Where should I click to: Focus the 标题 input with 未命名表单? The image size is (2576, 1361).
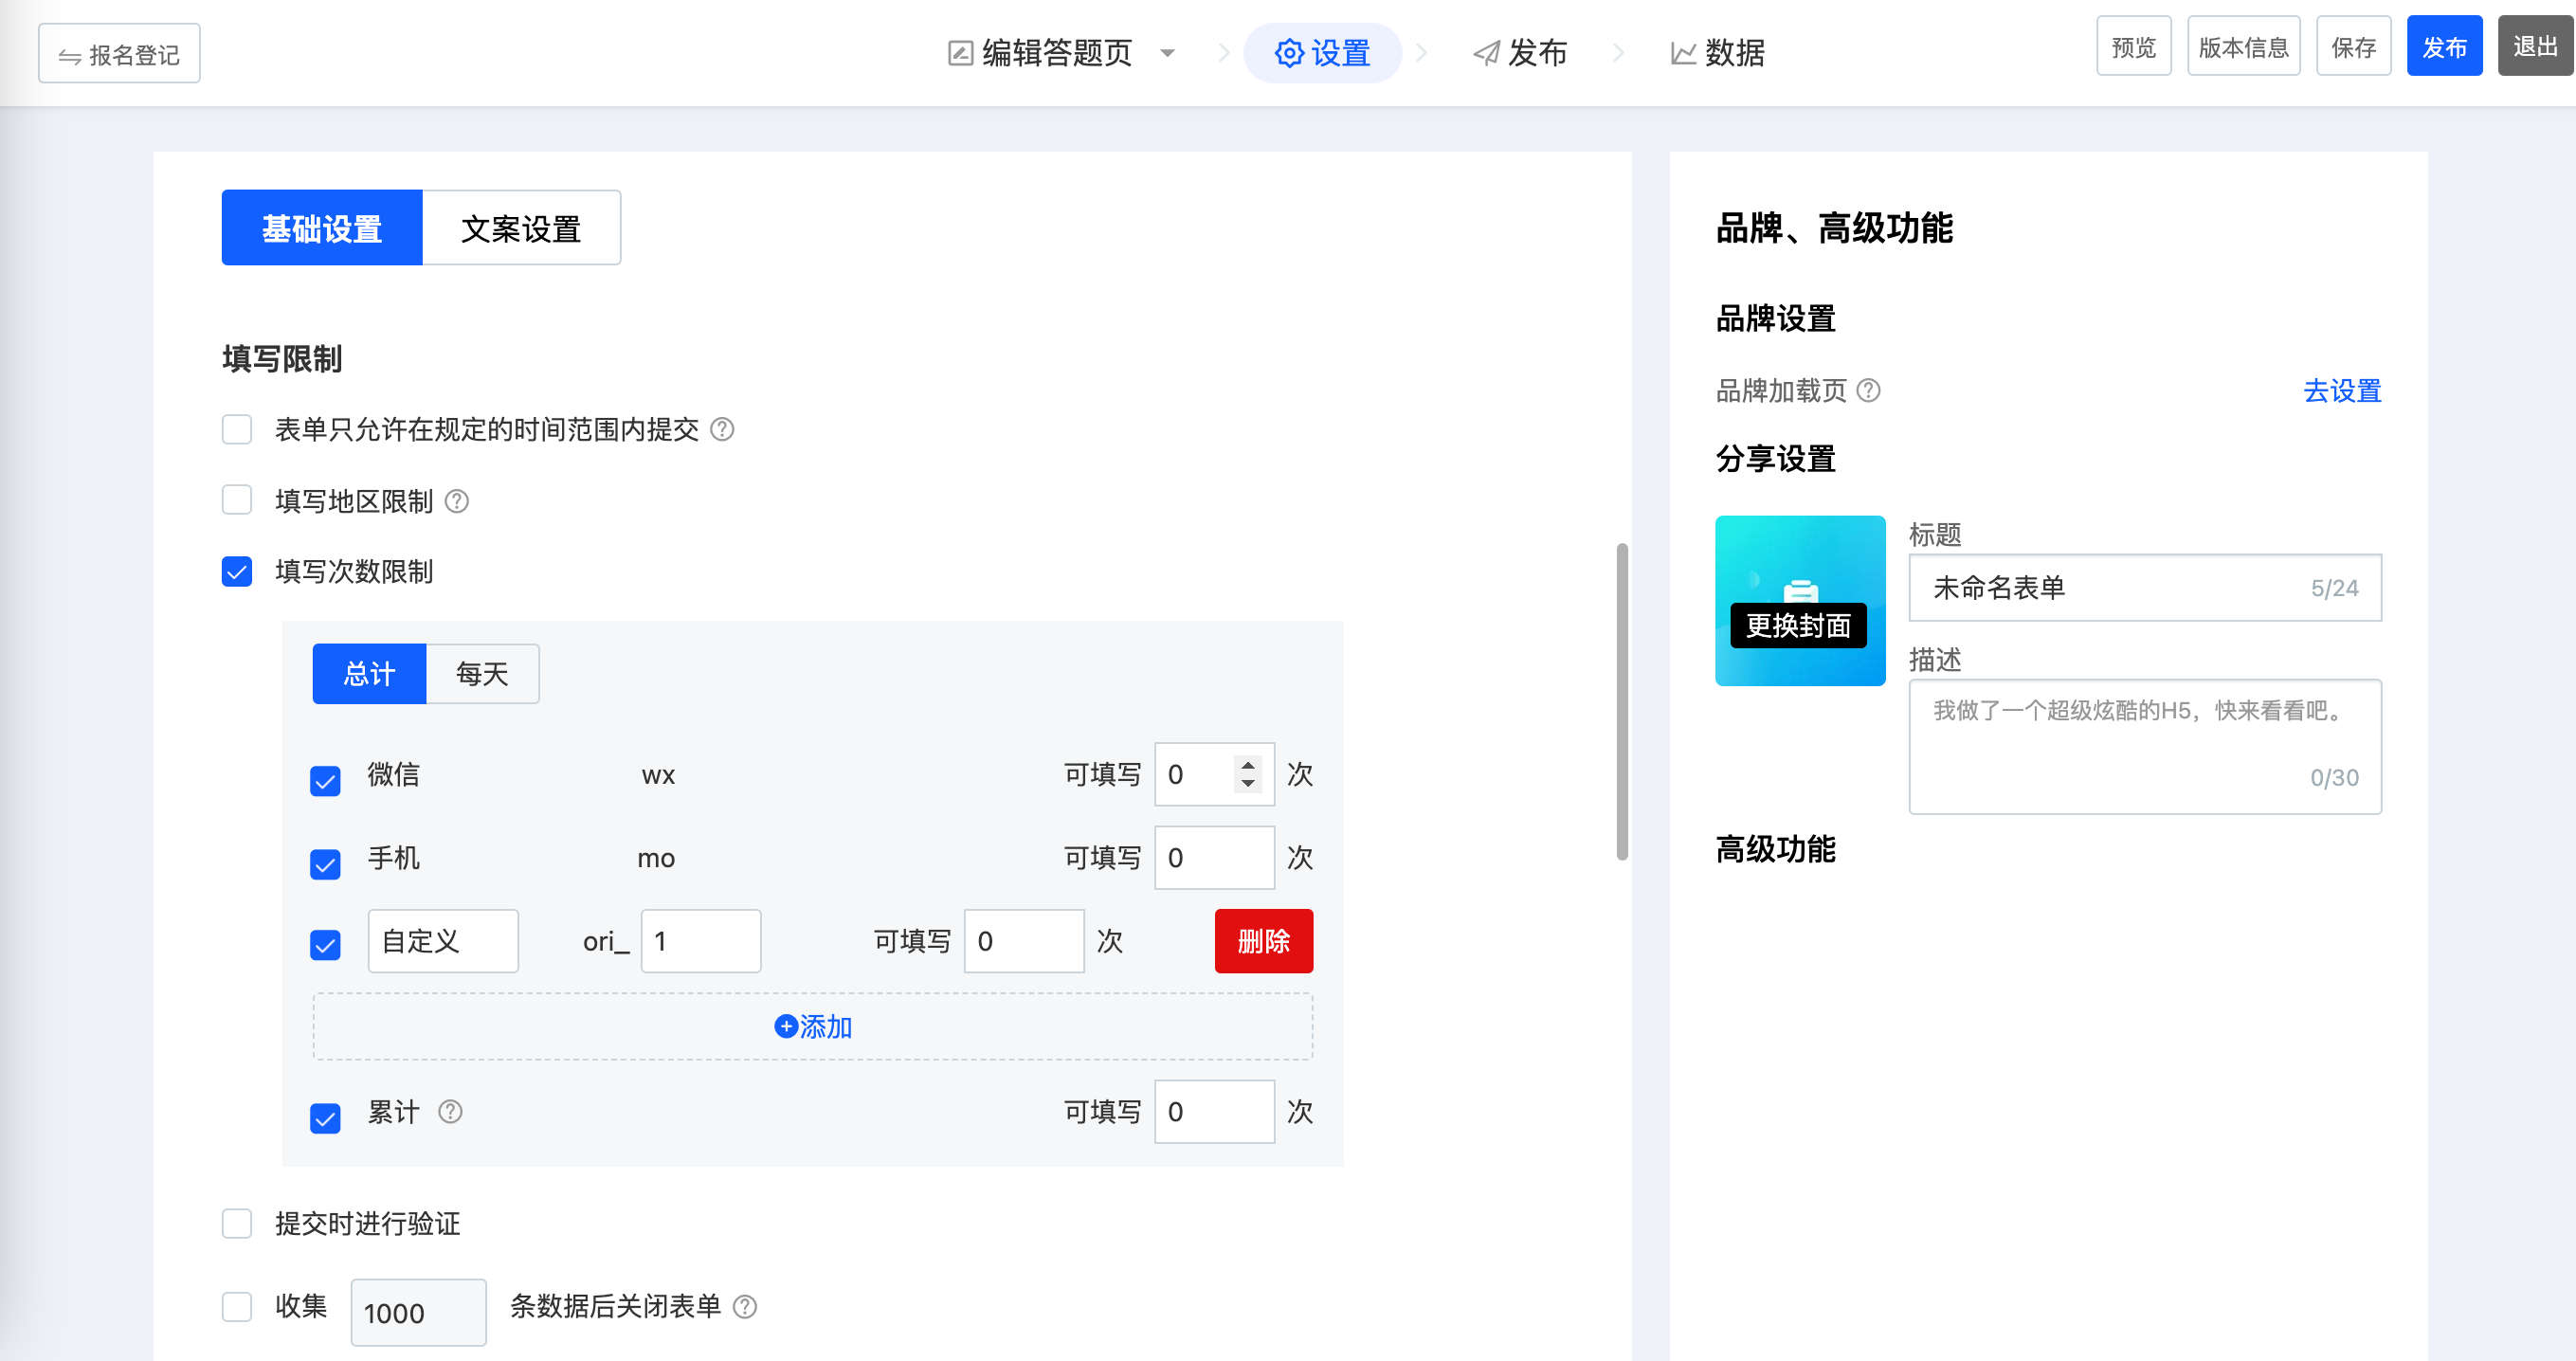click(x=2145, y=588)
